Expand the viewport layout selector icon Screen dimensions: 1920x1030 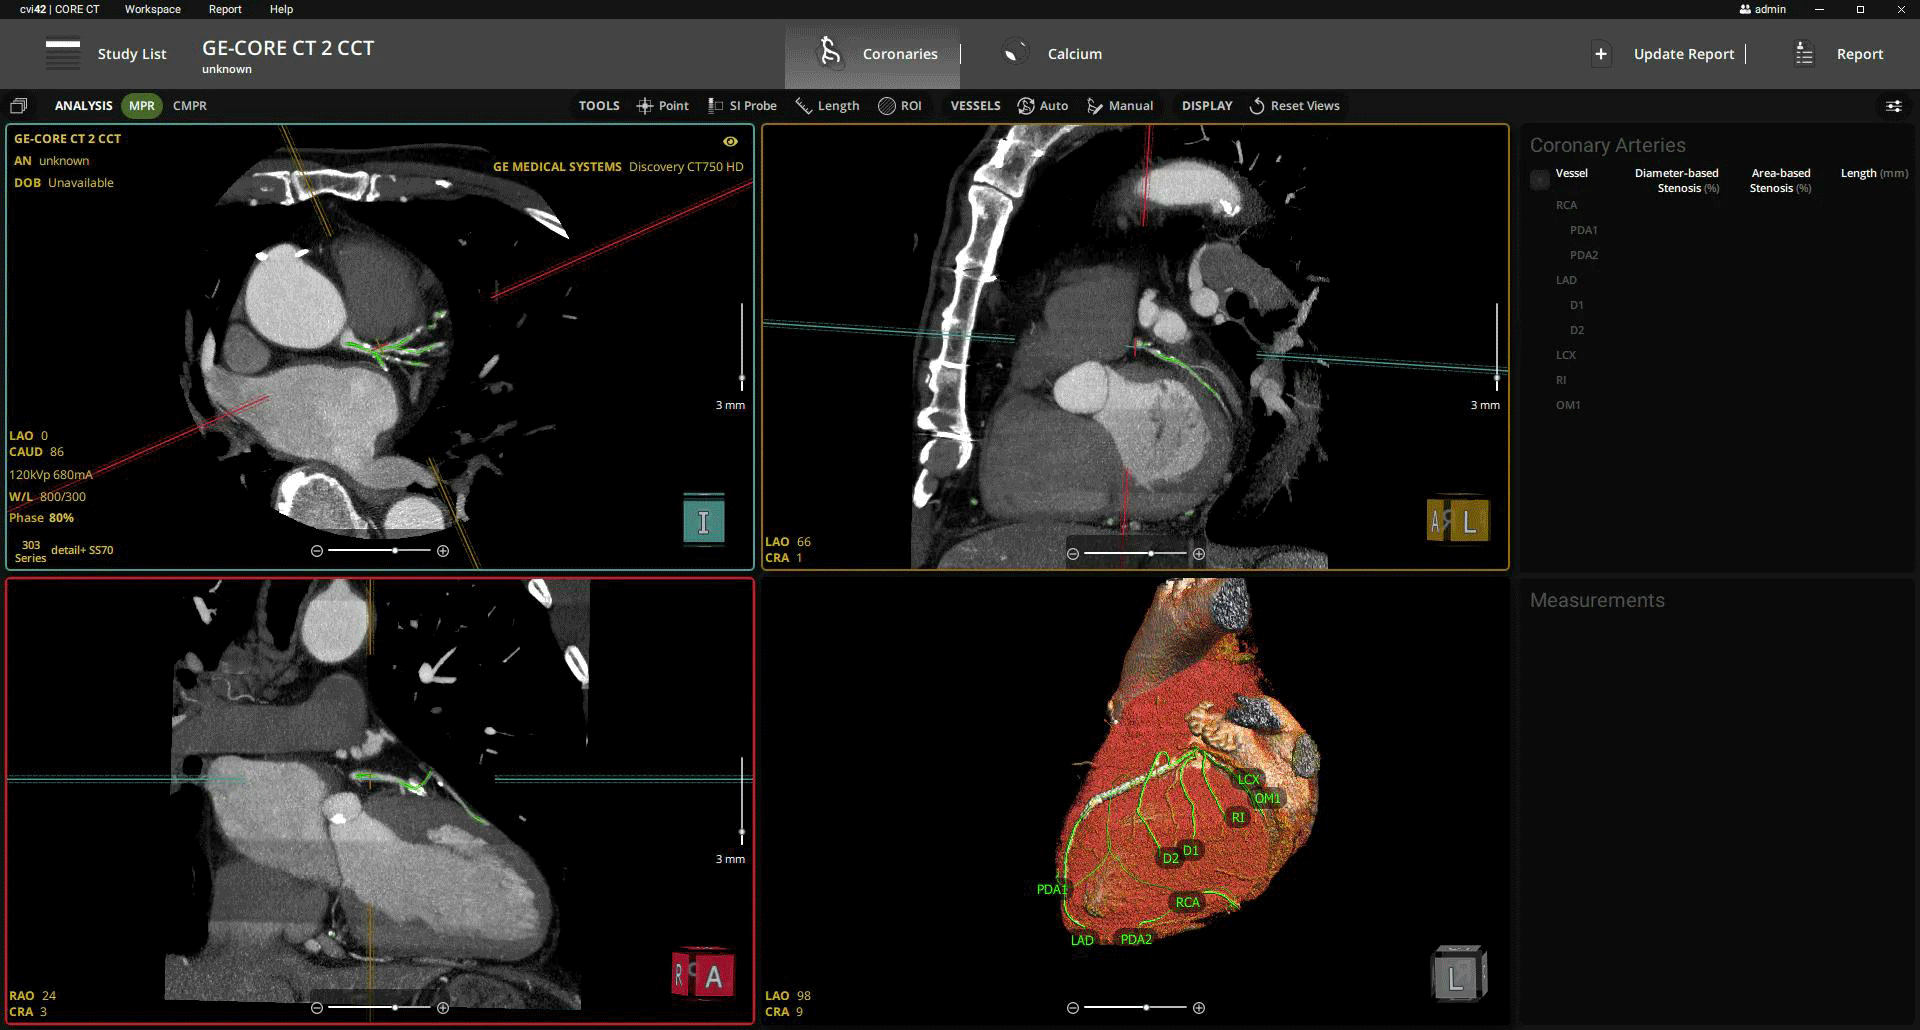[18, 106]
